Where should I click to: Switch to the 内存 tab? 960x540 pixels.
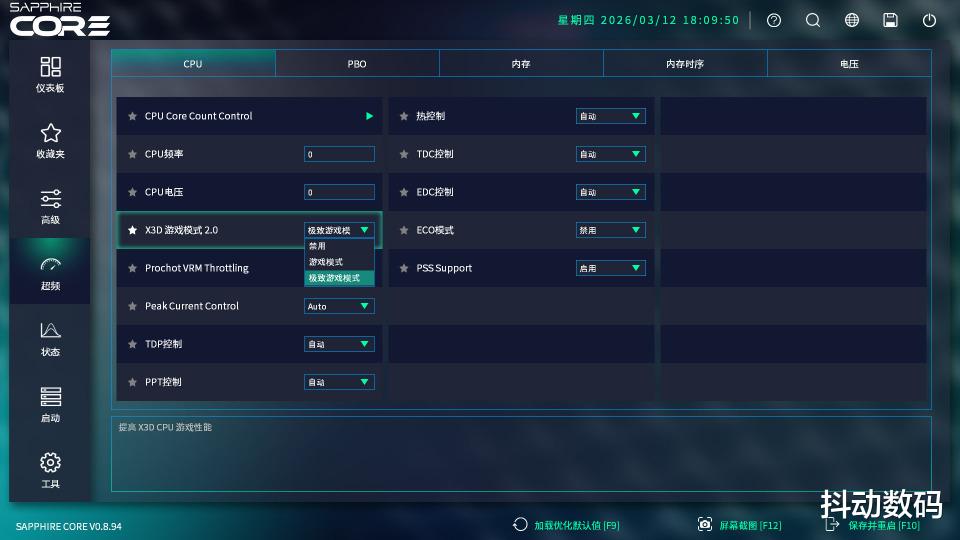521,64
